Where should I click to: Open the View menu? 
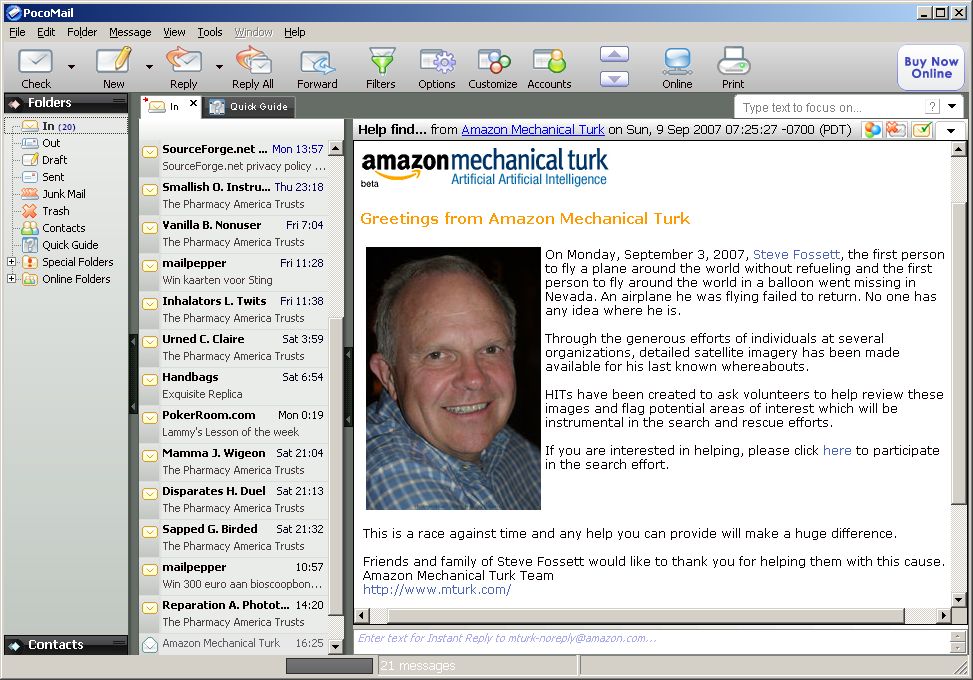tap(174, 32)
